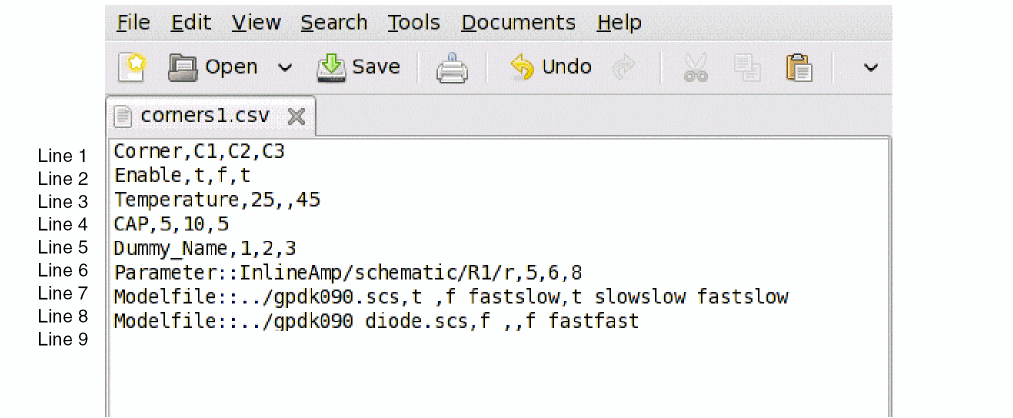The height and width of the screenshot is (418, 1013).
Task: Click the Paste clipboard icon
Action: pos(798,68)
